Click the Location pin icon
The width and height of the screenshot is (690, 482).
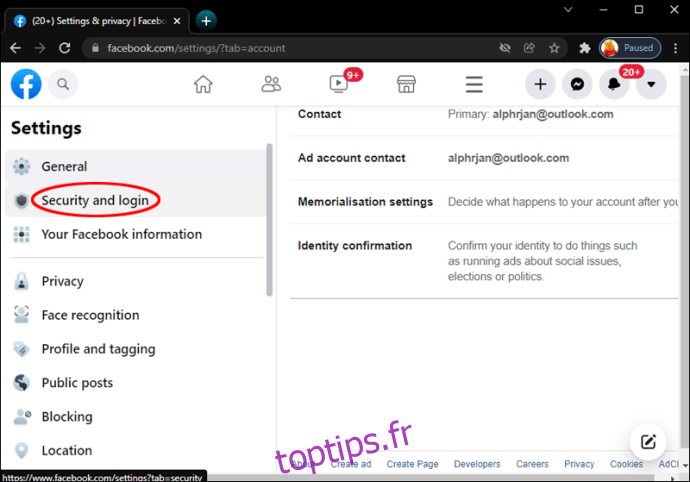(21, 451)
